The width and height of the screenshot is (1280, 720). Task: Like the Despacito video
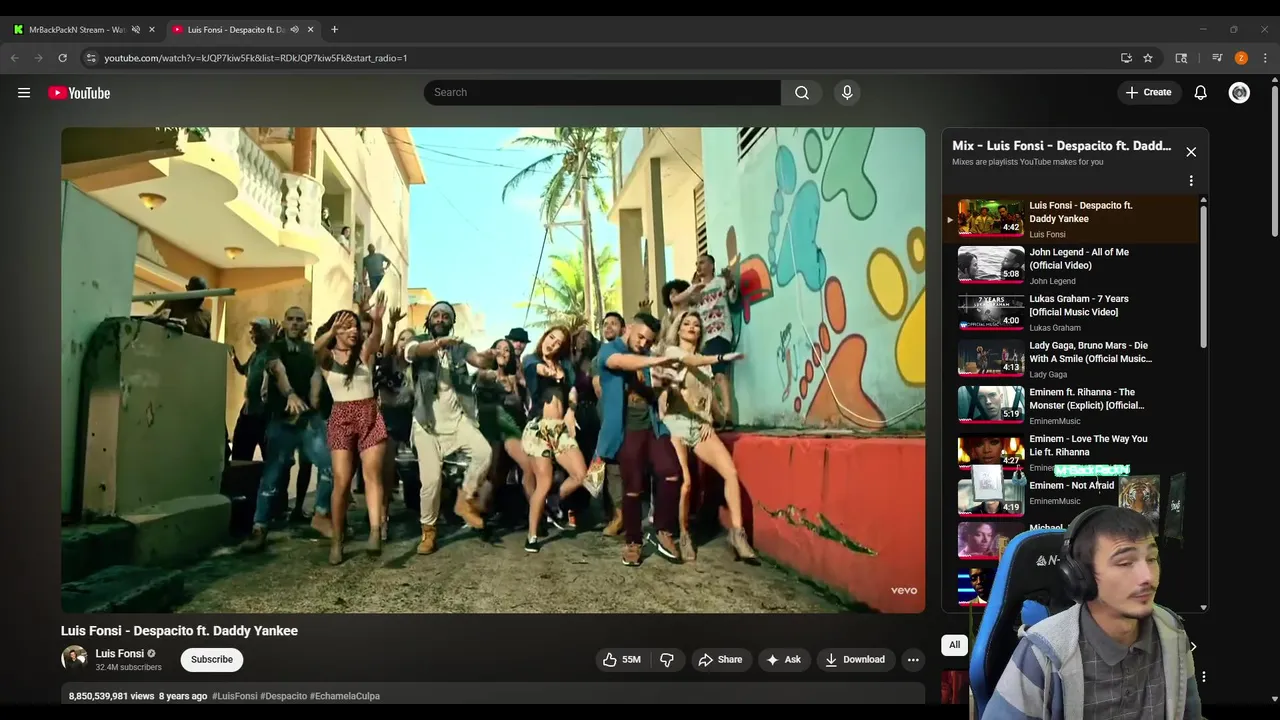point(621,659)
